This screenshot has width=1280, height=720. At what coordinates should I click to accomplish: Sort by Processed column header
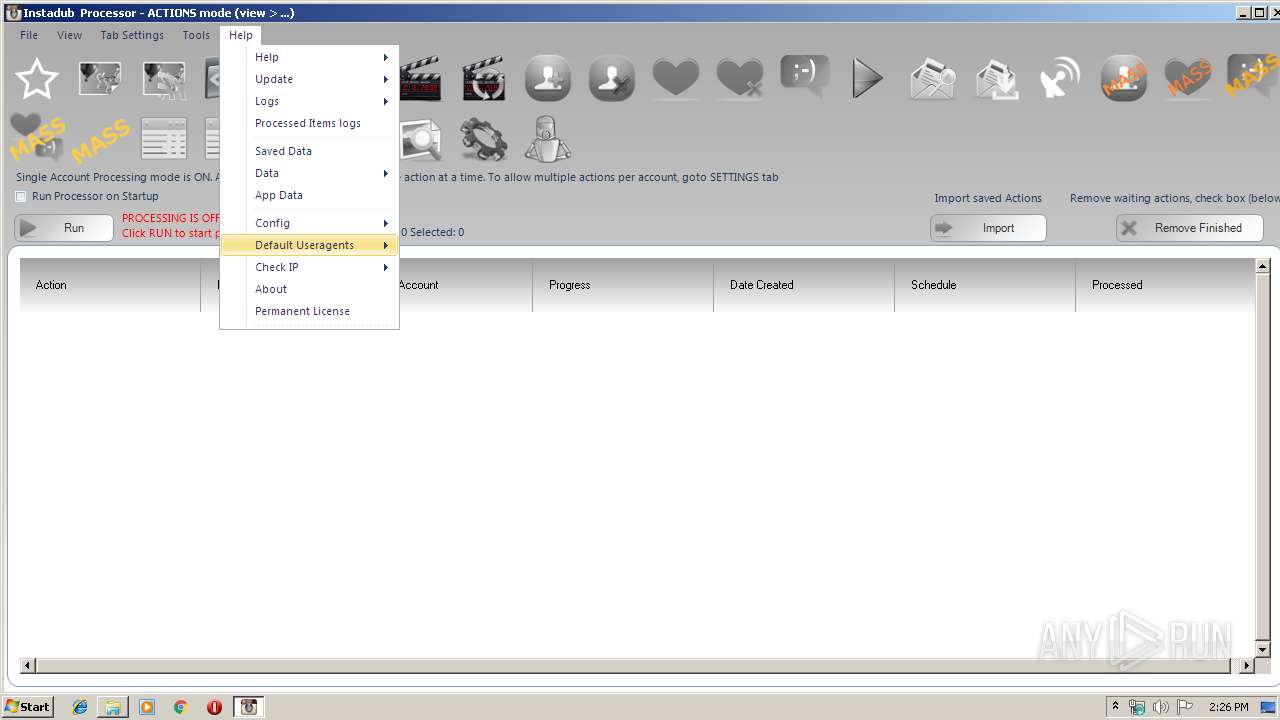point(1165,285)
